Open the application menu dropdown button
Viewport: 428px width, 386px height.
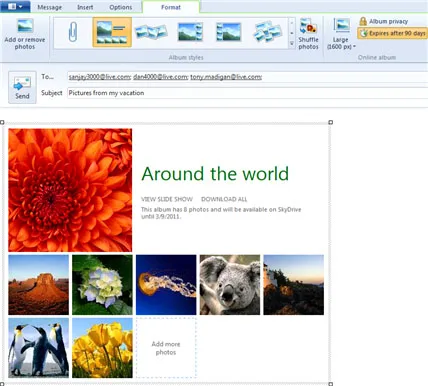click(15, 6)
